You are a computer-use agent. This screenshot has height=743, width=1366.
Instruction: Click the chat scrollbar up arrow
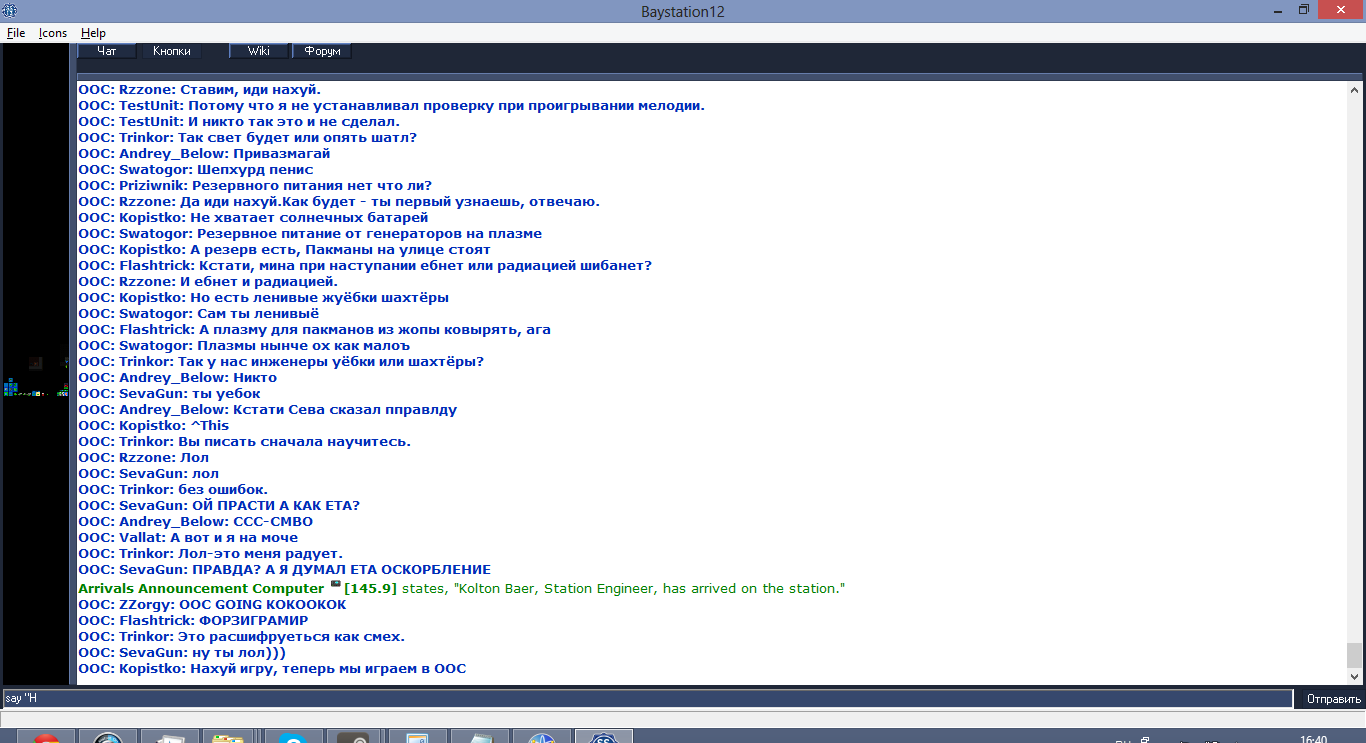(1354, 89)
